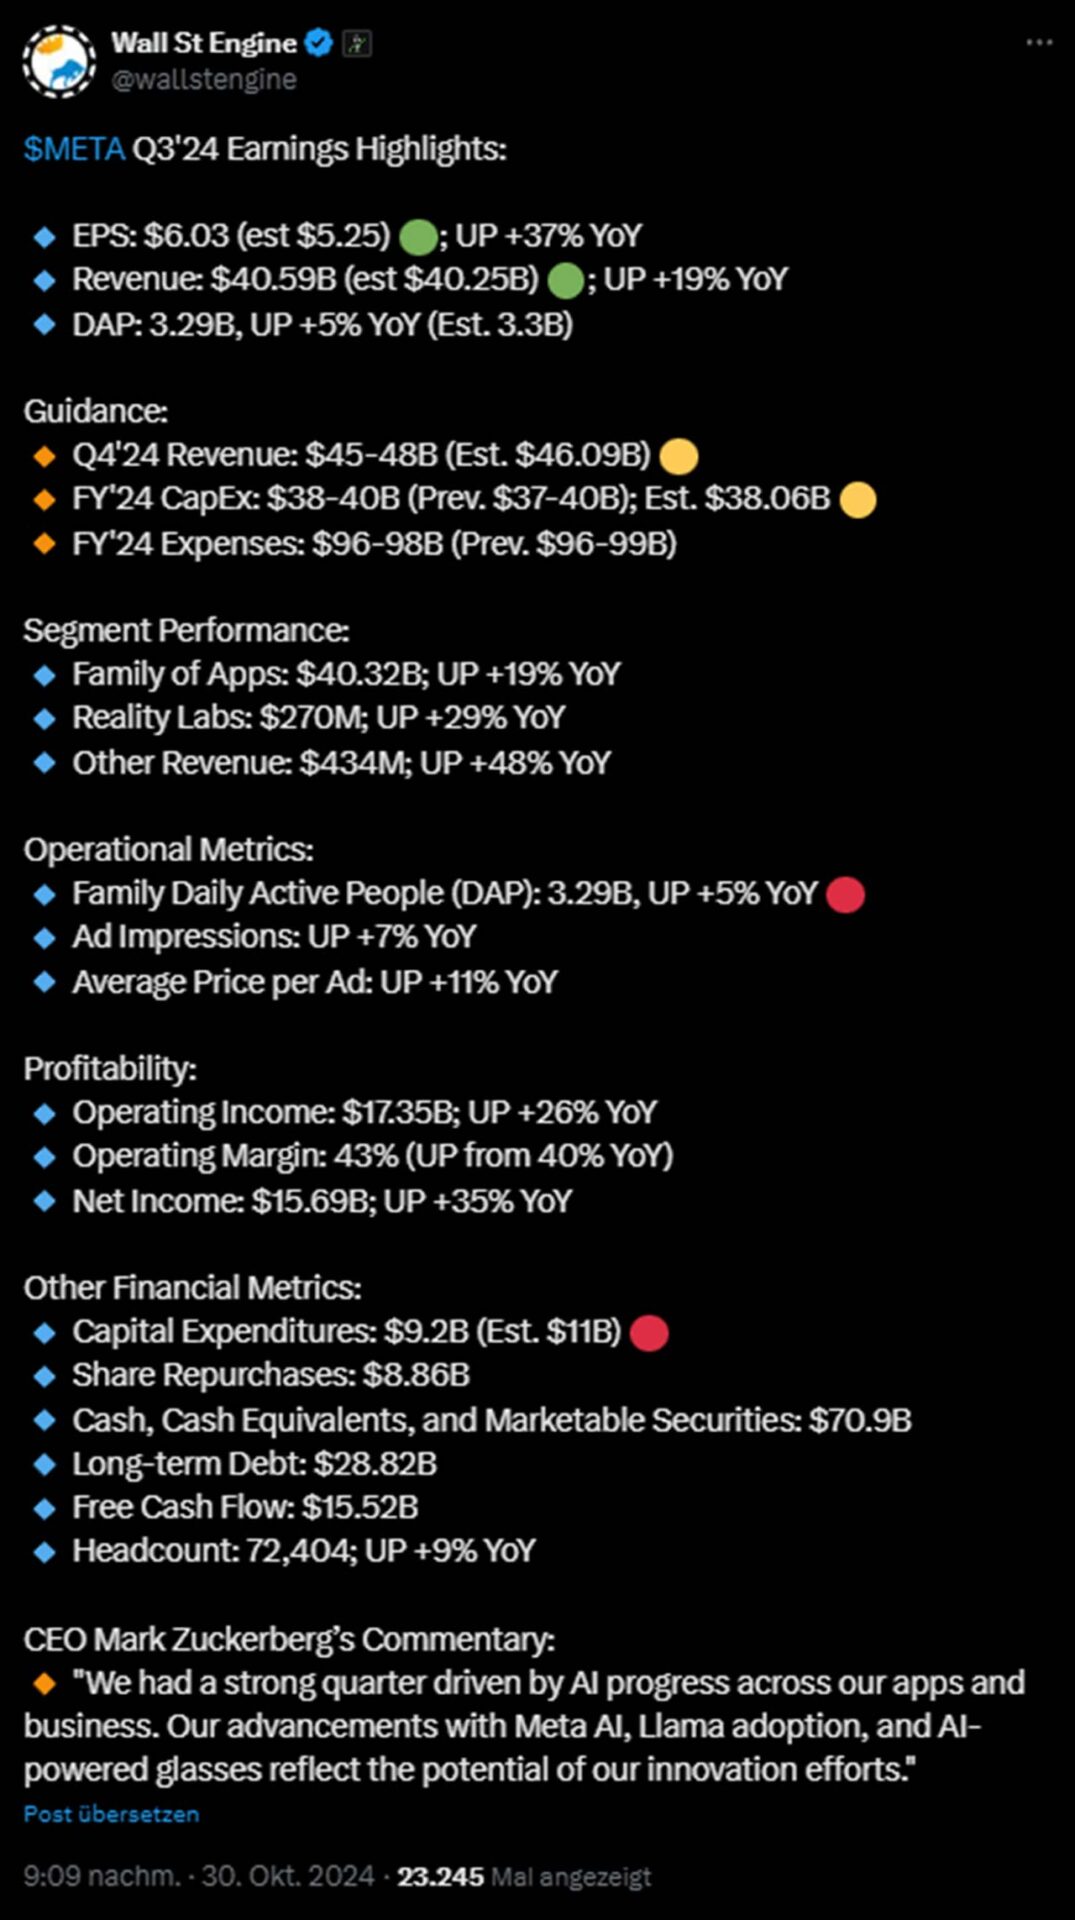Click the small affiliate badge beside the checkmark
The height and width of the screenshot is (1920, 1075).
[357, 43]
